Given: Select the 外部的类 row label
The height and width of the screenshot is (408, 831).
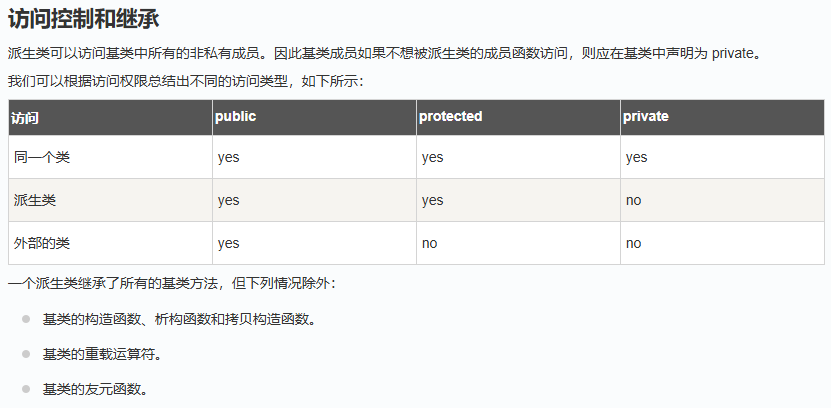Looking at the screenshot, I should [42, 243].
